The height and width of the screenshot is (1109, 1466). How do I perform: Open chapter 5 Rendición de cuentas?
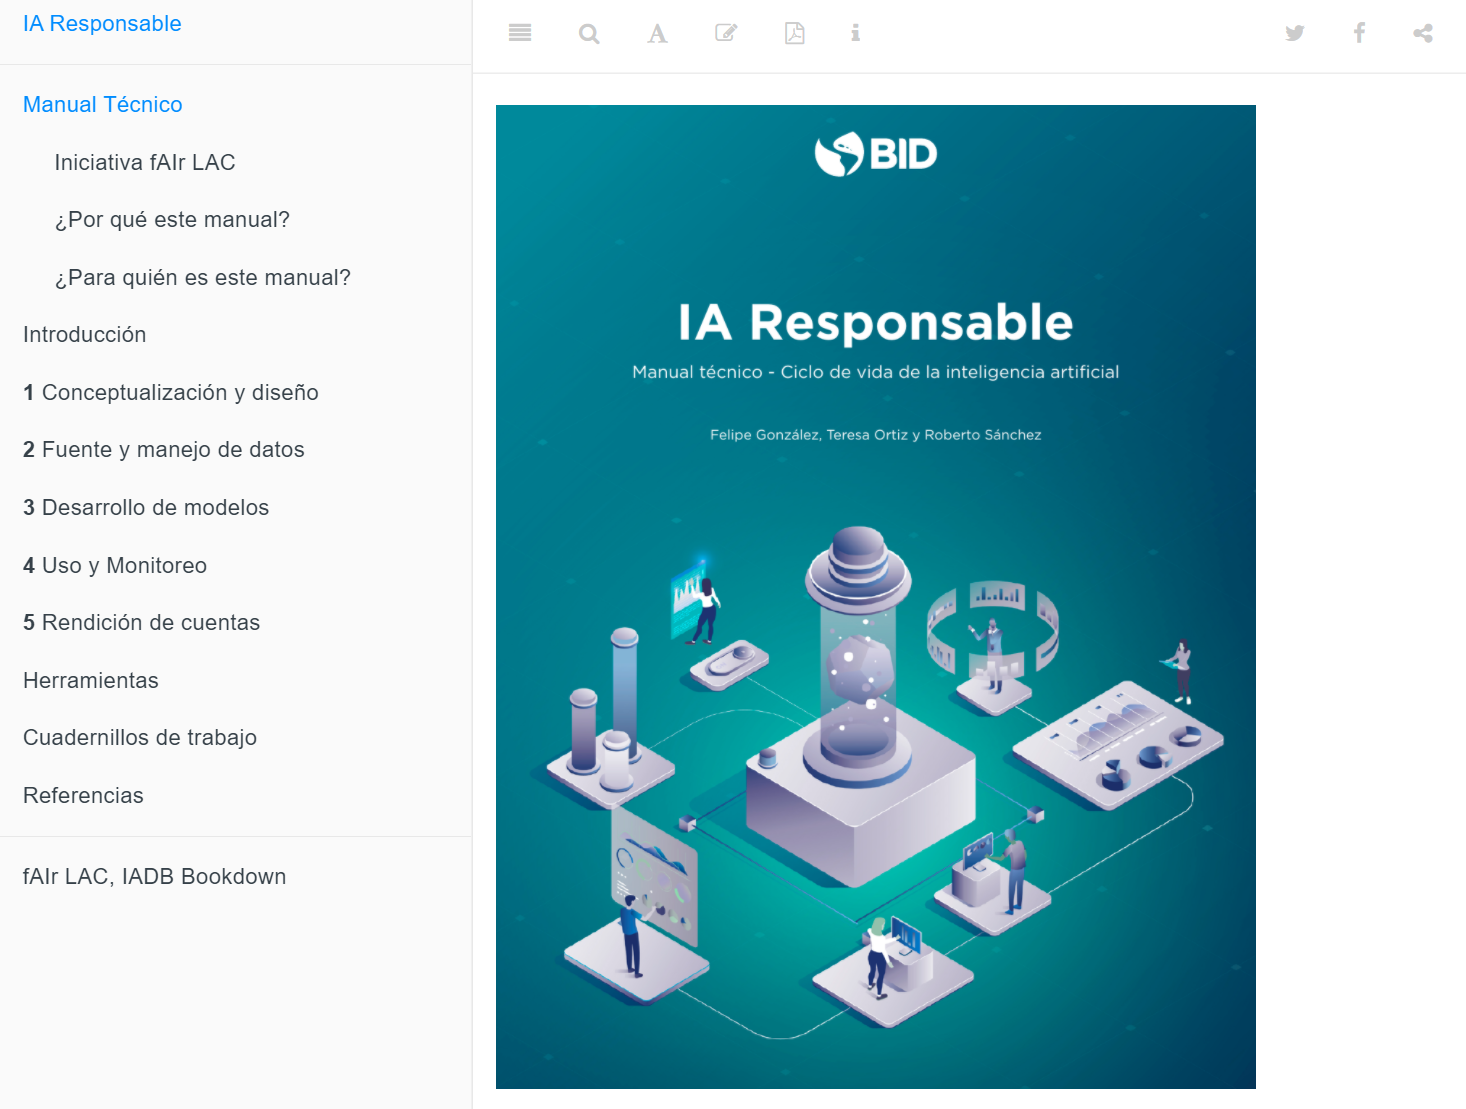142,623
